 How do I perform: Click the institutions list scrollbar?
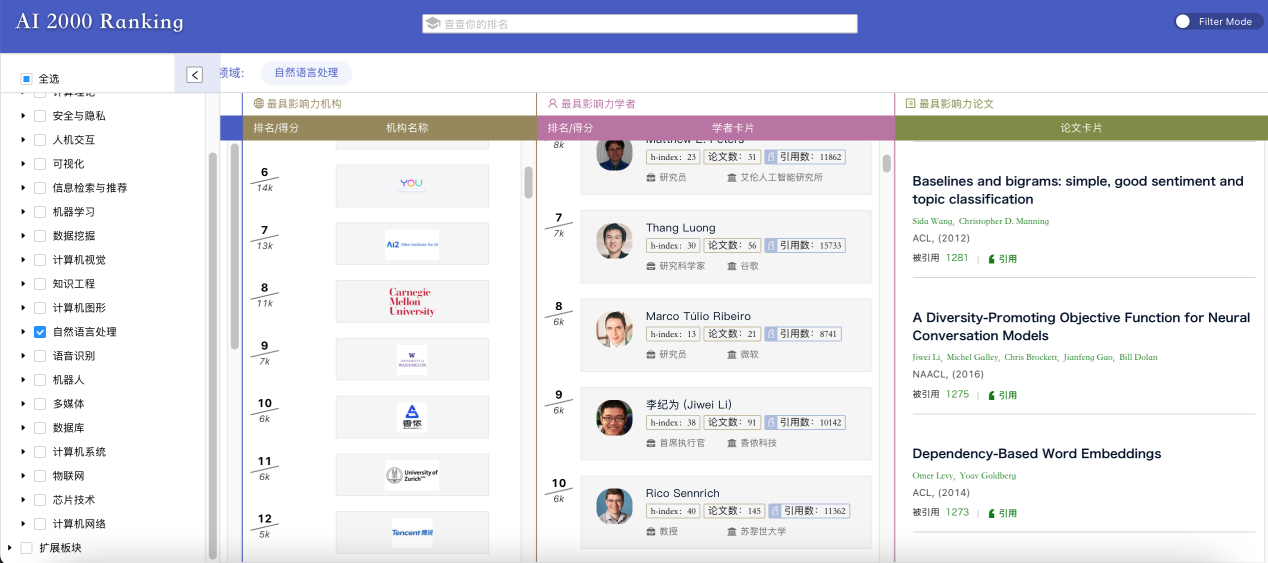[x=529, y=182]
